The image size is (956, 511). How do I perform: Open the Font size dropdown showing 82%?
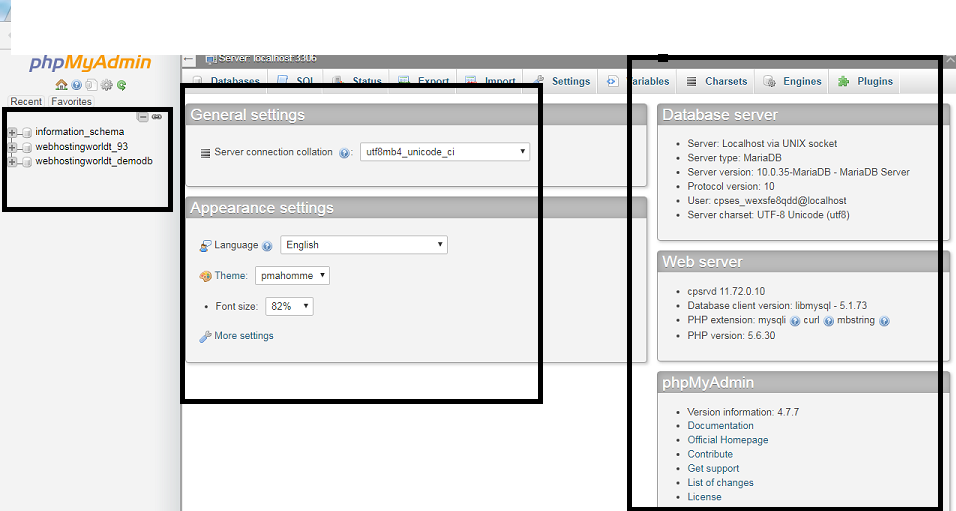point(290,306)
